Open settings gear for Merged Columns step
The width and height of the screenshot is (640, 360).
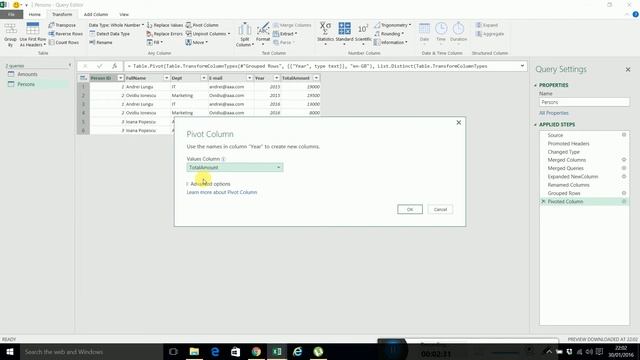(x=624, y=160)
